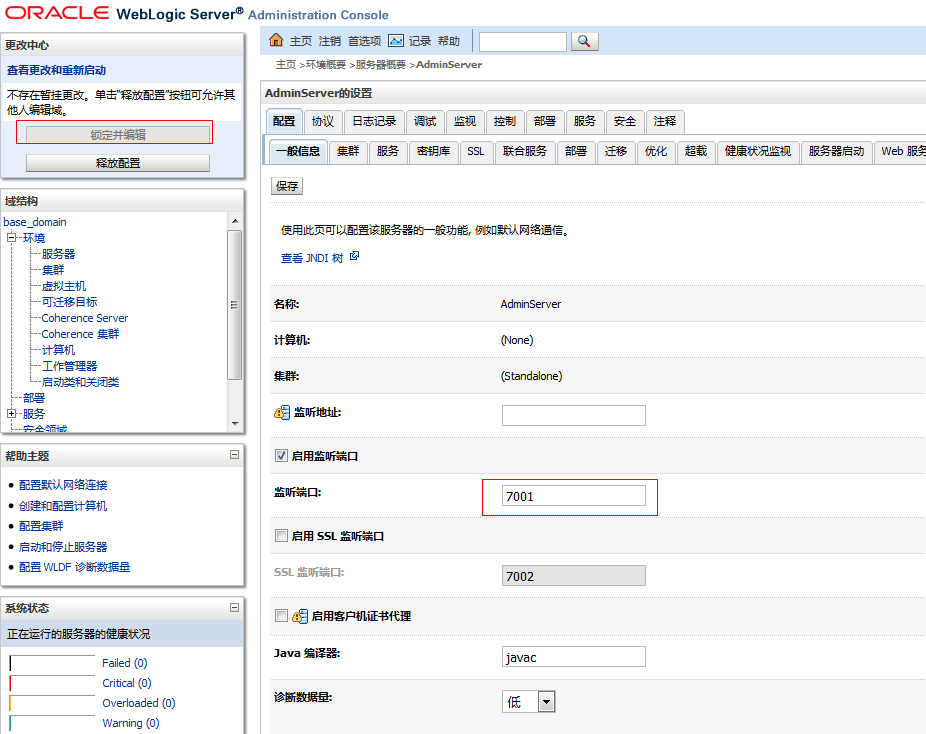926x734 pixels.
Task: Open the 查看 JNDI 树 link
Action: click(312, 258)
